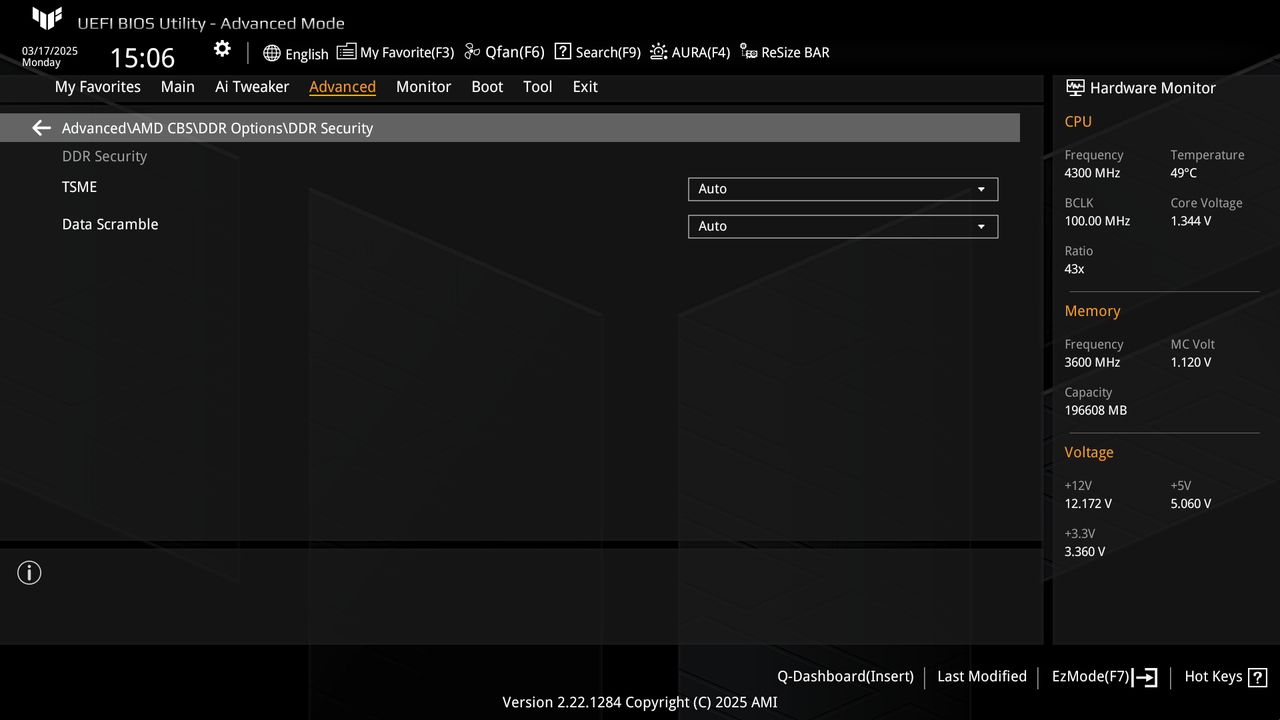Select the Advanced tab
The width and height of the screenshot is (1280, 720).
[x=342, y=87]
